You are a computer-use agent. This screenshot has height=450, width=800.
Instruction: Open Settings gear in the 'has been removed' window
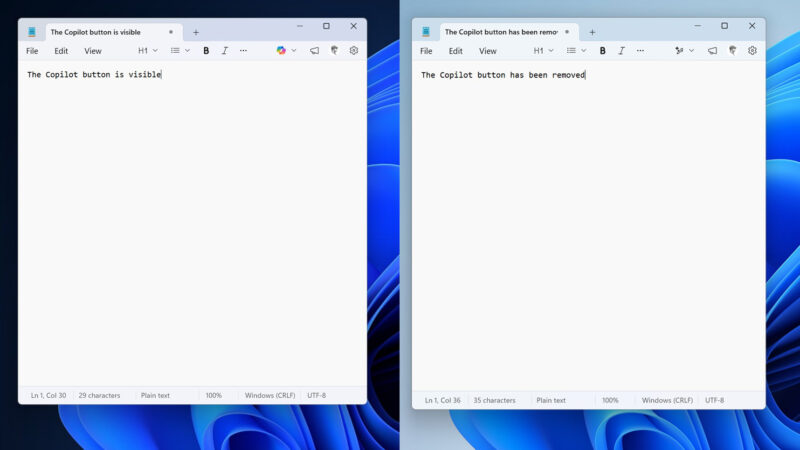click(752, 50)
